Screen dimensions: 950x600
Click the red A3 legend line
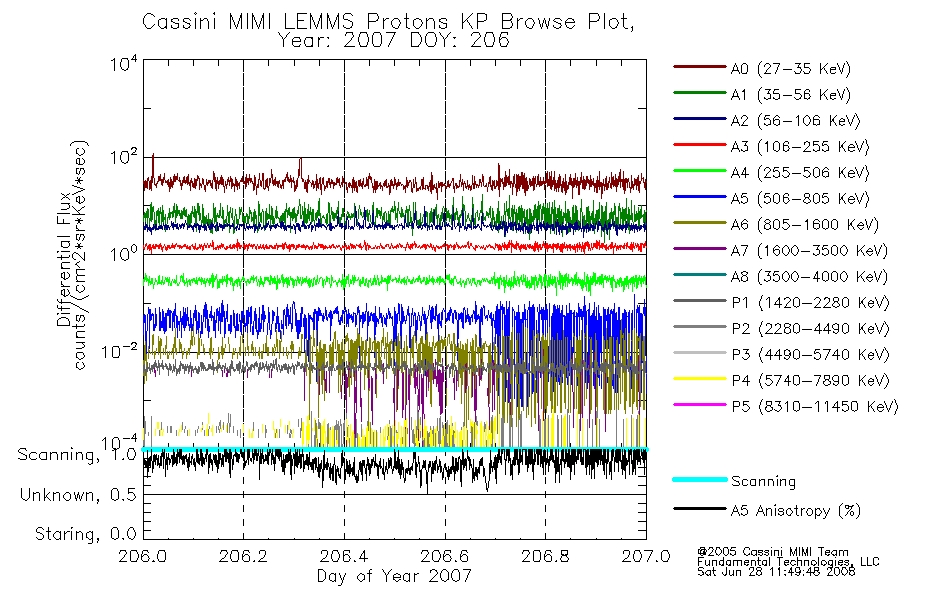tap(700, 145)
